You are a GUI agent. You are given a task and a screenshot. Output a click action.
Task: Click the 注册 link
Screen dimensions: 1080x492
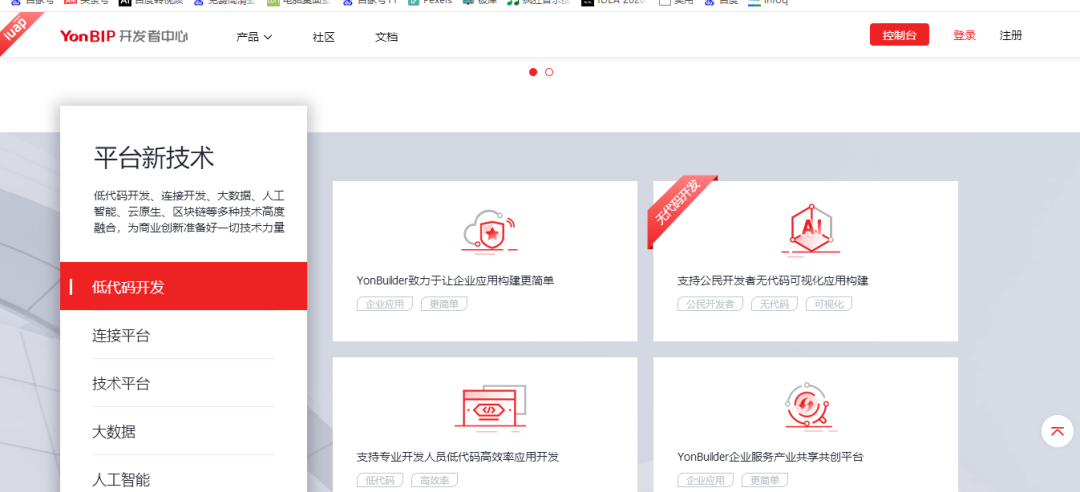pos(1010,36)
